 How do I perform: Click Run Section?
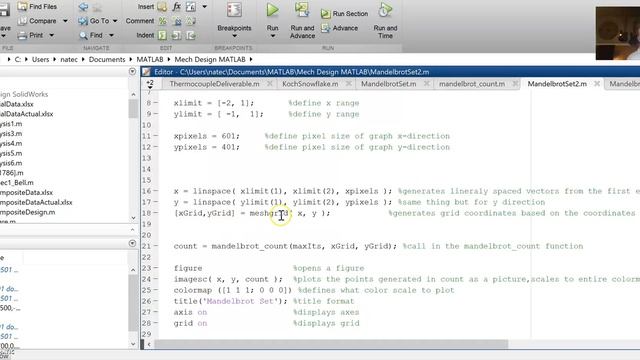[x=344, y=13]
